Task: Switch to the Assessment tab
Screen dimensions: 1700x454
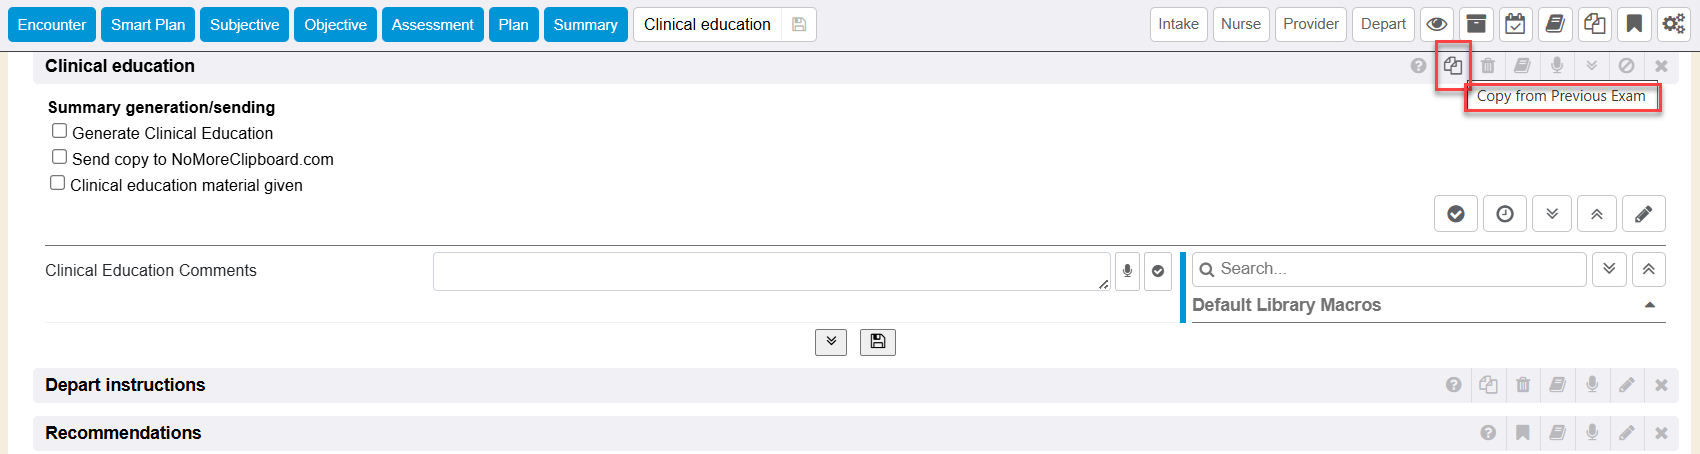Action: coord(432,25)
